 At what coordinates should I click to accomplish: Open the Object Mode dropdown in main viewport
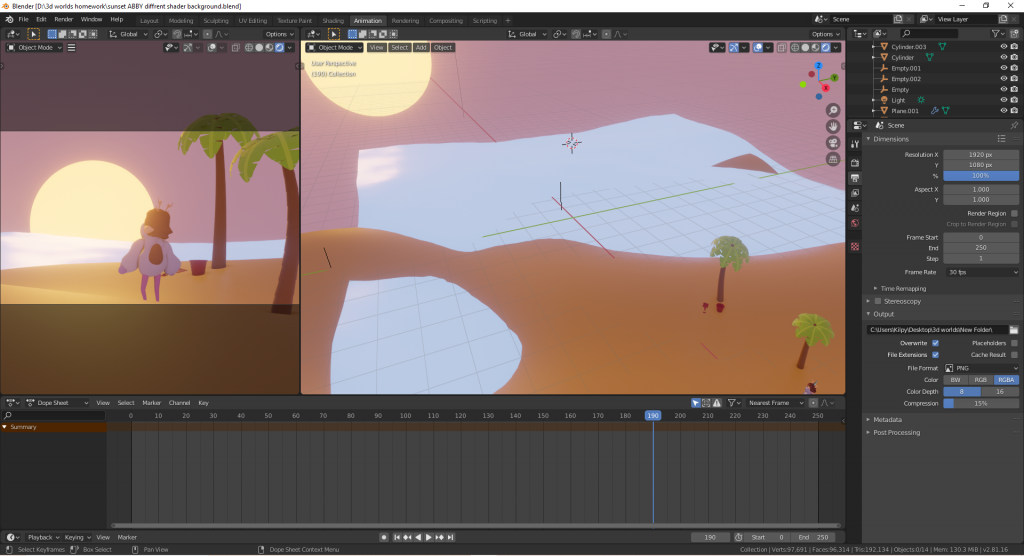[334, 48]
